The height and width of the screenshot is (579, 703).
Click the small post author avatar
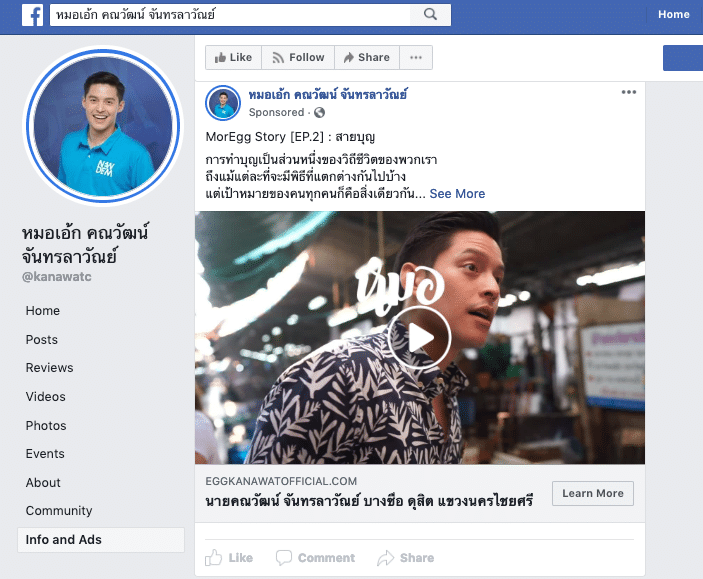pos(223,103)
